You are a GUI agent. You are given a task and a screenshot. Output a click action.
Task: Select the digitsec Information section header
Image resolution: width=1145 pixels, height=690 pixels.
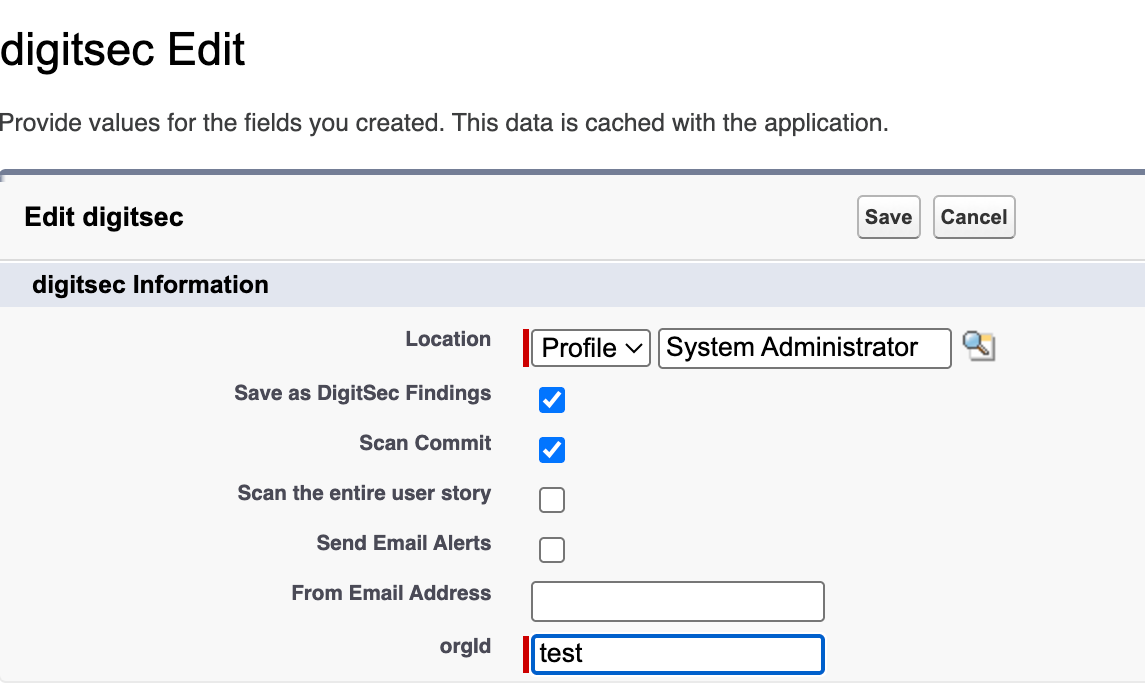tap(150, 284)
